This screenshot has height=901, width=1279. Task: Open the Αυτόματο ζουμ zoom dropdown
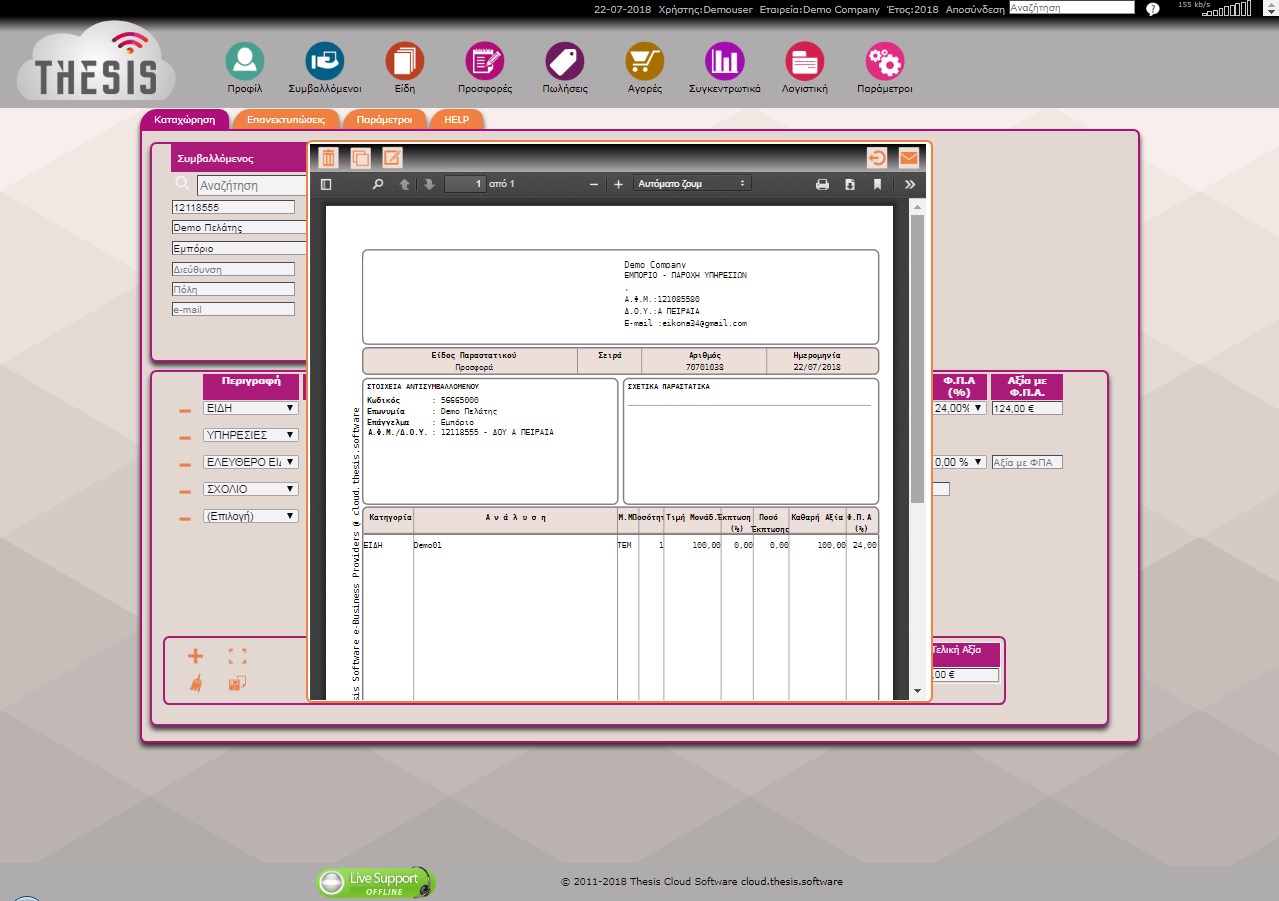tap(692, 184)
